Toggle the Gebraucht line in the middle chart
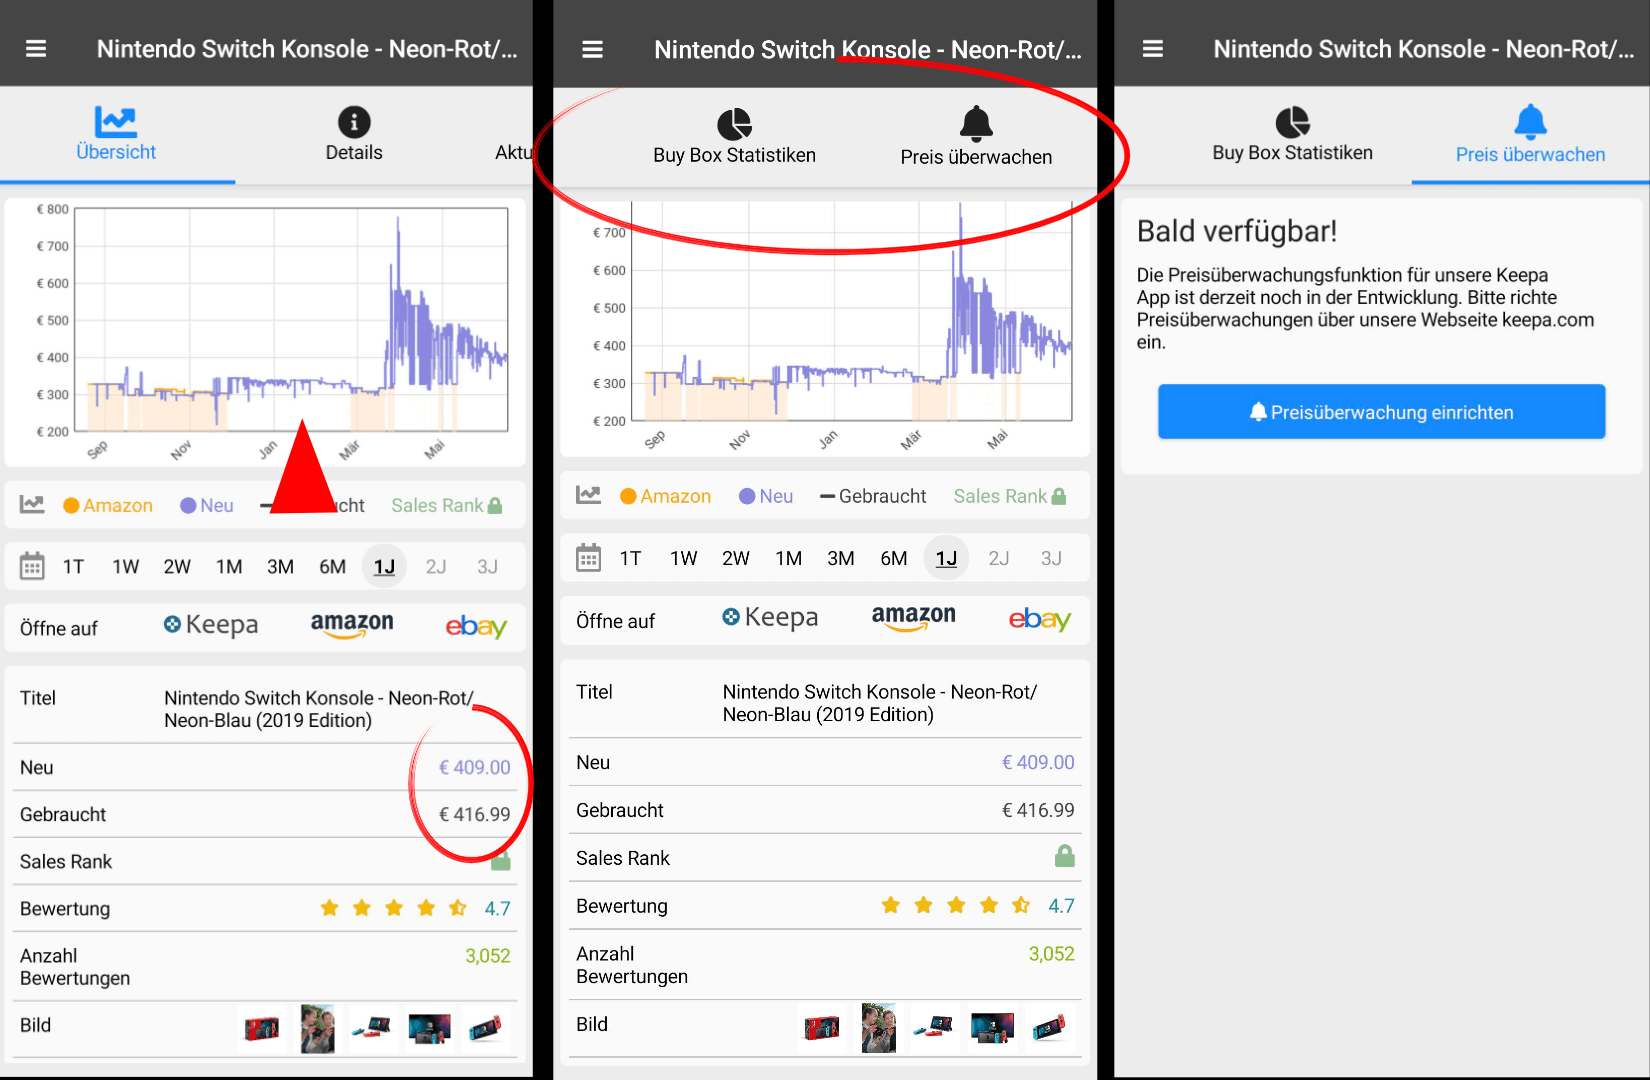 click(x=873, y=497)
